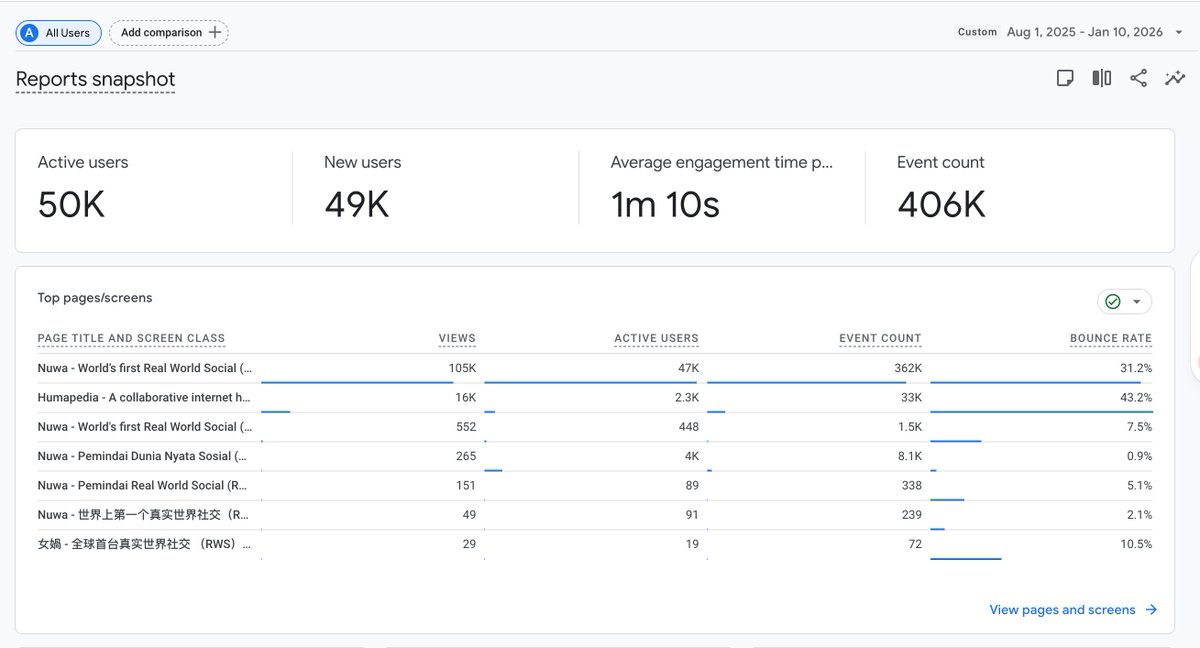Click the Top pages/screens card title
The height and width of the screenshot is (648, 1200).
pos(95,298)
